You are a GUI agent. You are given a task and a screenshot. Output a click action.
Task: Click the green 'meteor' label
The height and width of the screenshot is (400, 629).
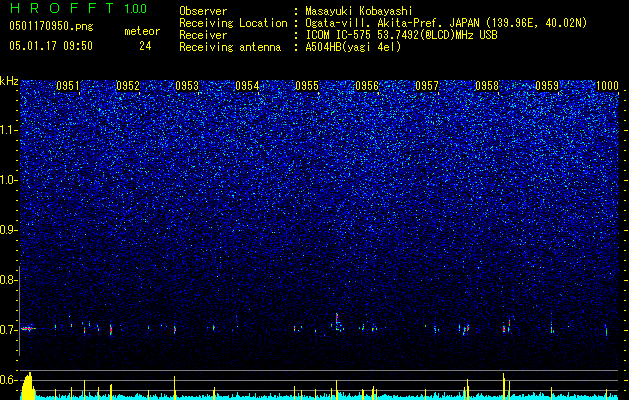142,31
